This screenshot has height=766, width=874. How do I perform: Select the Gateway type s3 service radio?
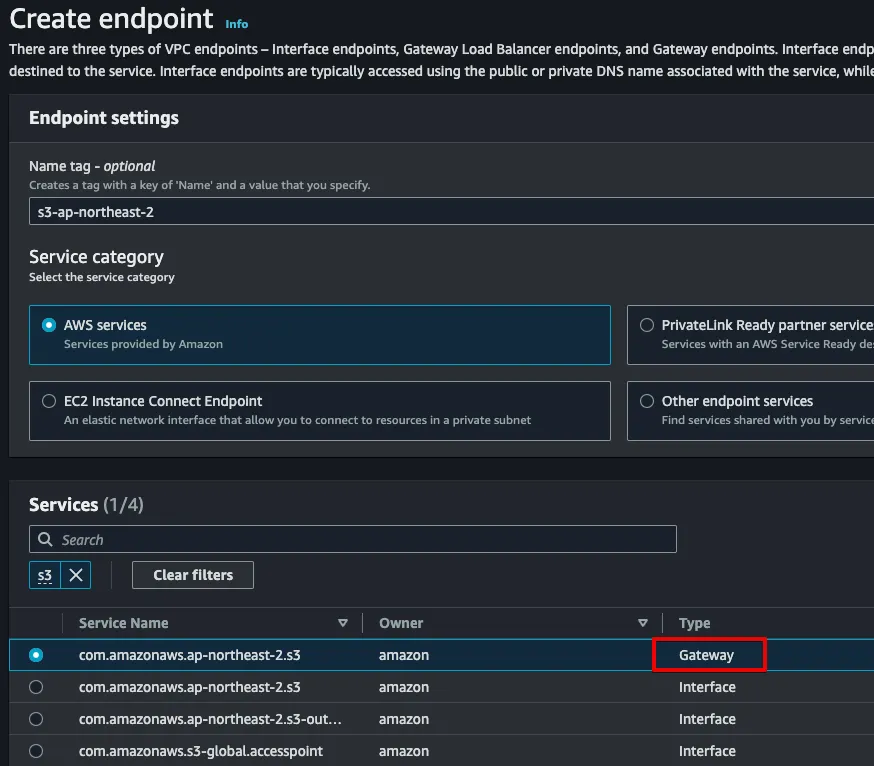37,655
